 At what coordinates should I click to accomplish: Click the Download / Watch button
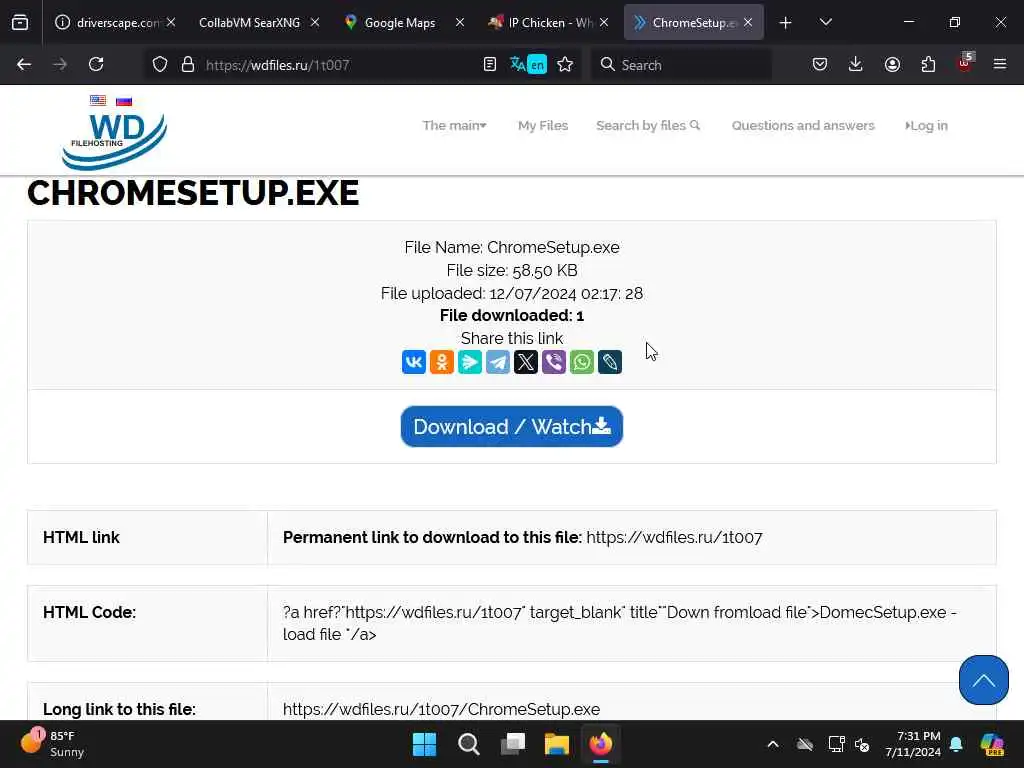coord(511,426)
